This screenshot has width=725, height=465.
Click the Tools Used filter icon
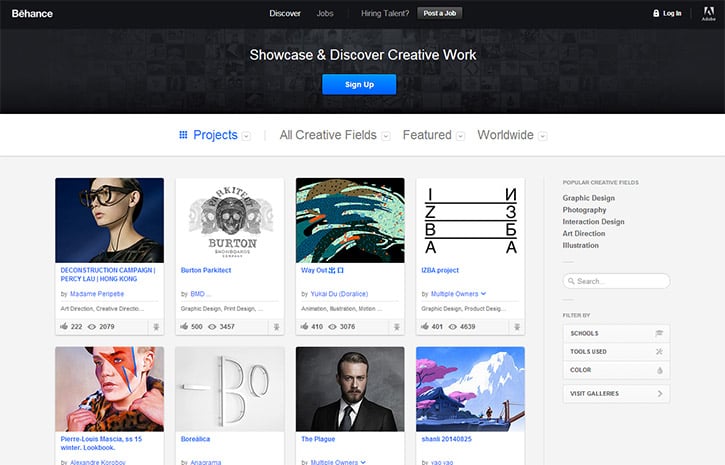pos(659,352)
